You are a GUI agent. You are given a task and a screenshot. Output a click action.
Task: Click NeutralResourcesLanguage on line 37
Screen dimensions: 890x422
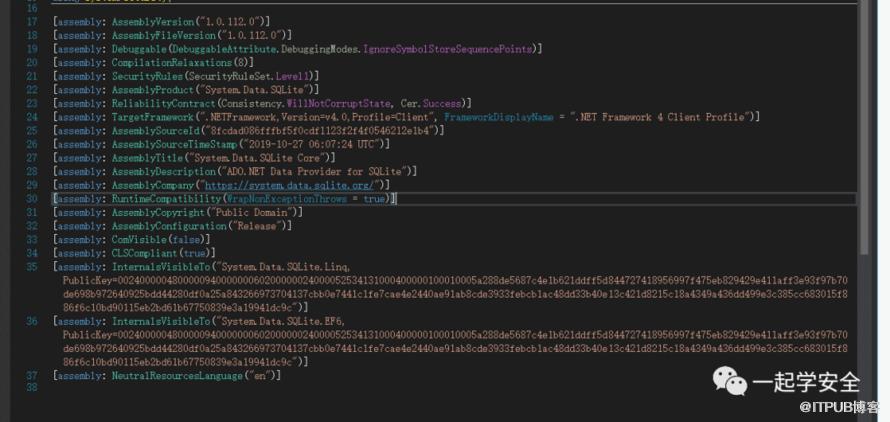coord(178,376)
